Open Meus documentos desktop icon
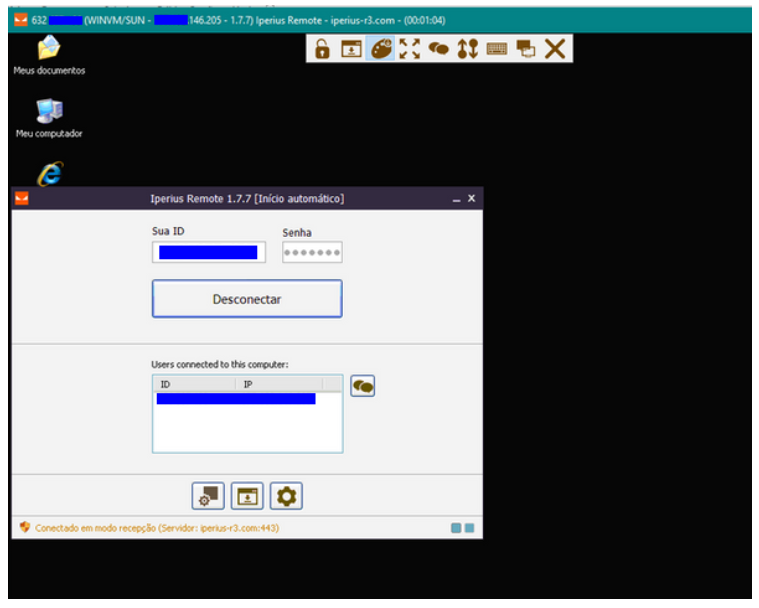The image size is (759, 608). (x=49, y=55)
